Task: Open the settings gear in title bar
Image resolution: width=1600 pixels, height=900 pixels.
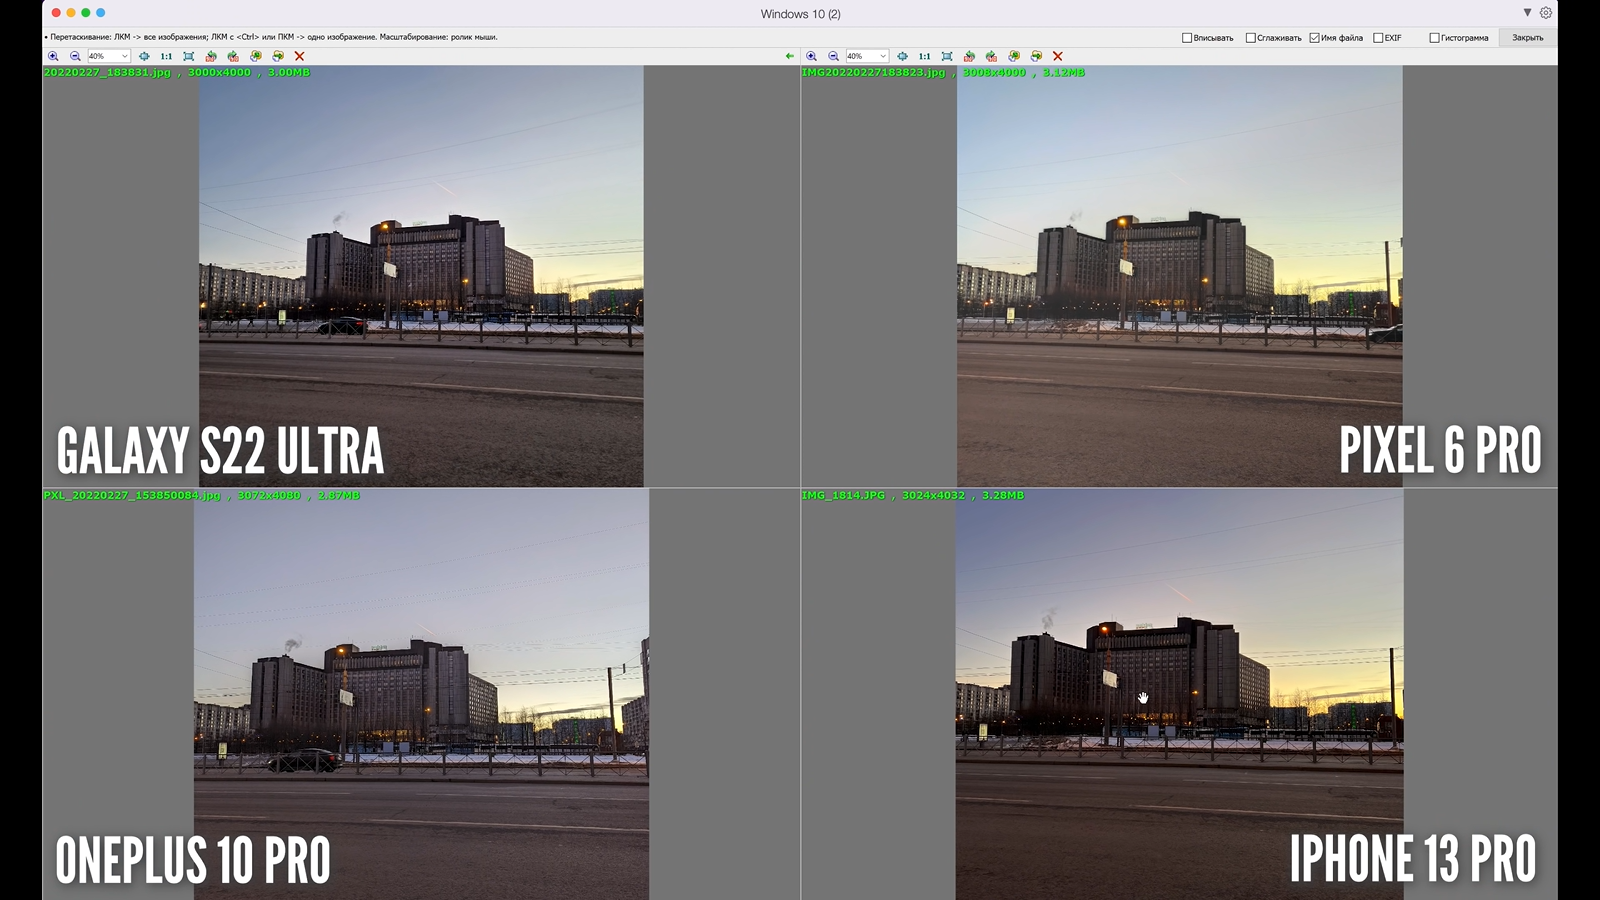Action: click(1546, 13)
